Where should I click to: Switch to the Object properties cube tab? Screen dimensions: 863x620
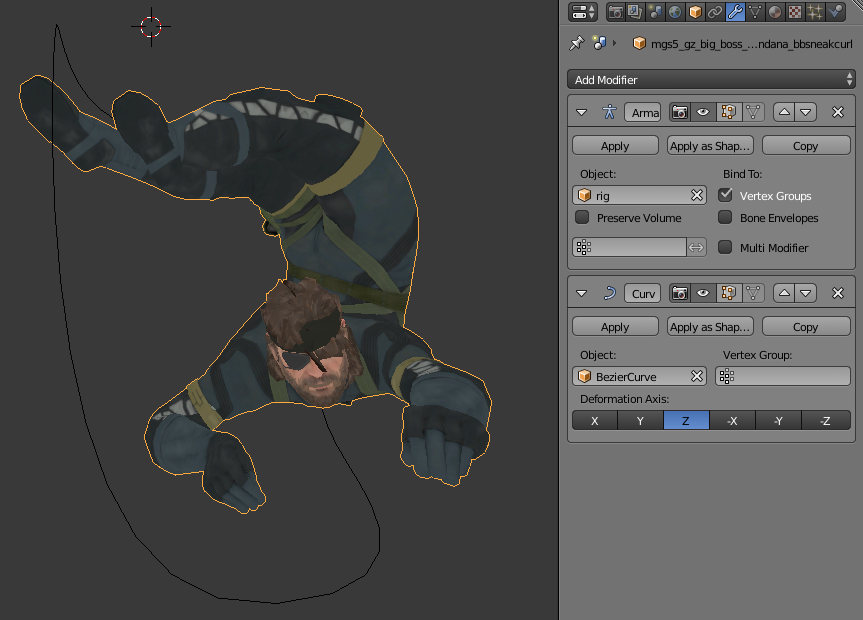click(695, 12)
